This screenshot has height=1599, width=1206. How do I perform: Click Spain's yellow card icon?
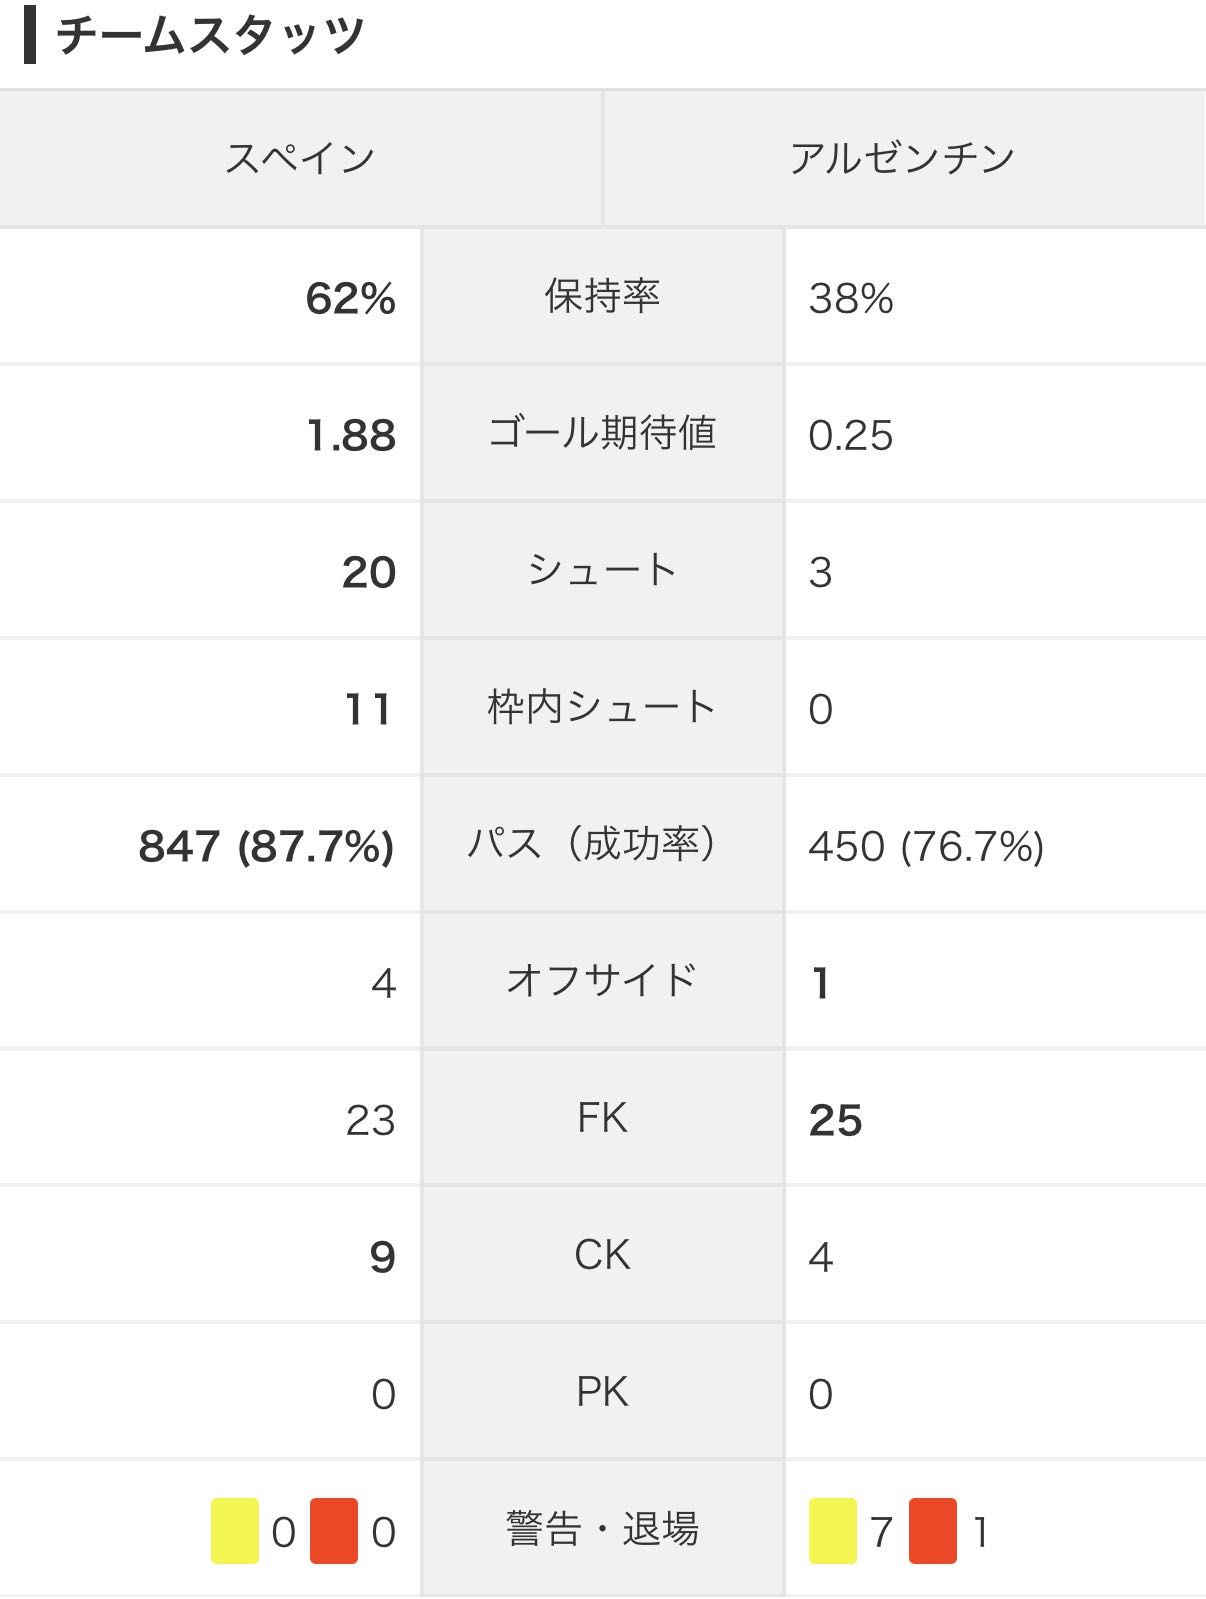click(x=235, y=1530)
